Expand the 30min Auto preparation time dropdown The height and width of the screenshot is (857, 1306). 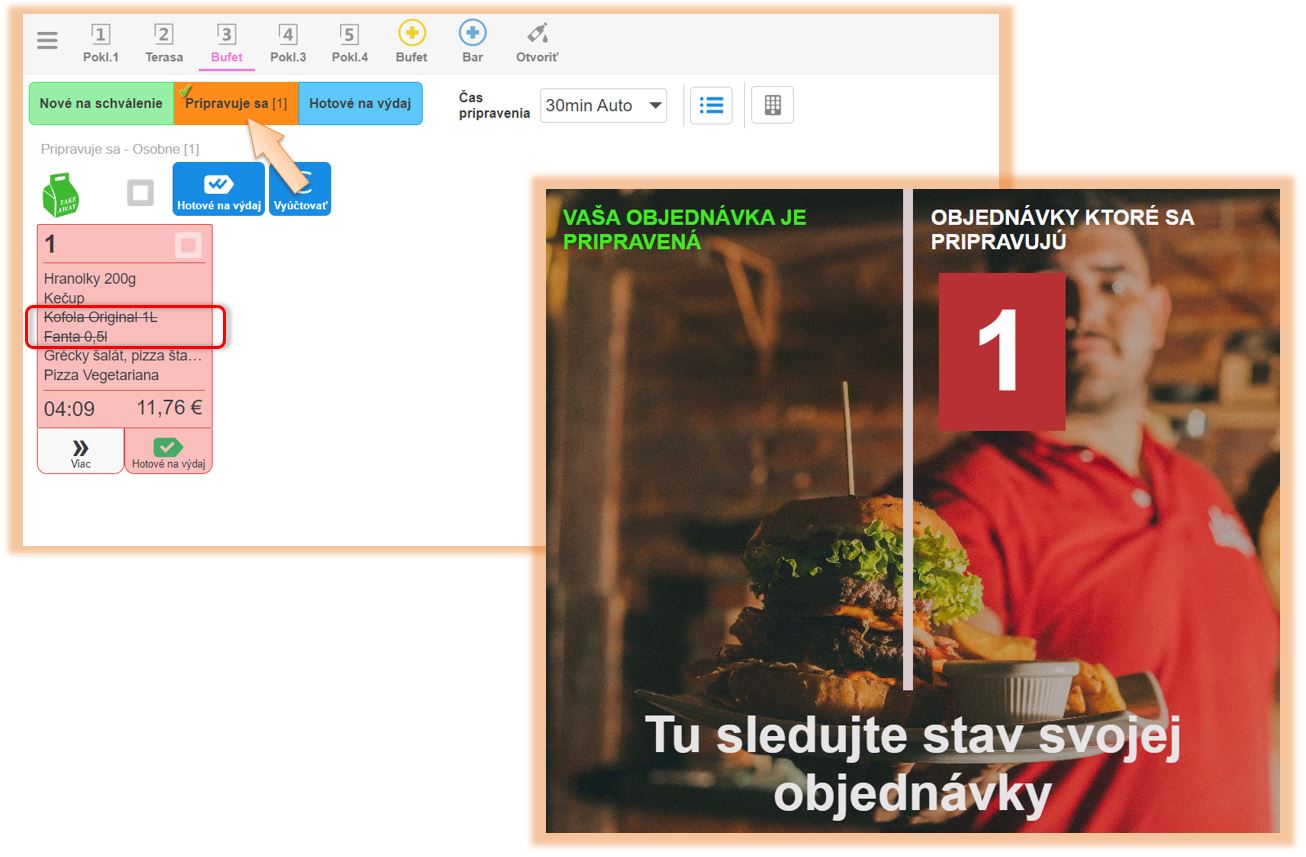603,105
